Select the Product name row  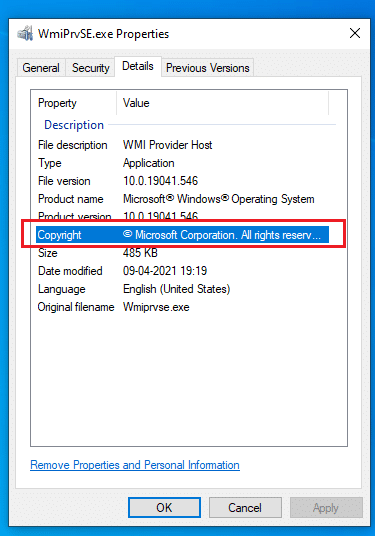pyautogui.click(x=183, y=199)
